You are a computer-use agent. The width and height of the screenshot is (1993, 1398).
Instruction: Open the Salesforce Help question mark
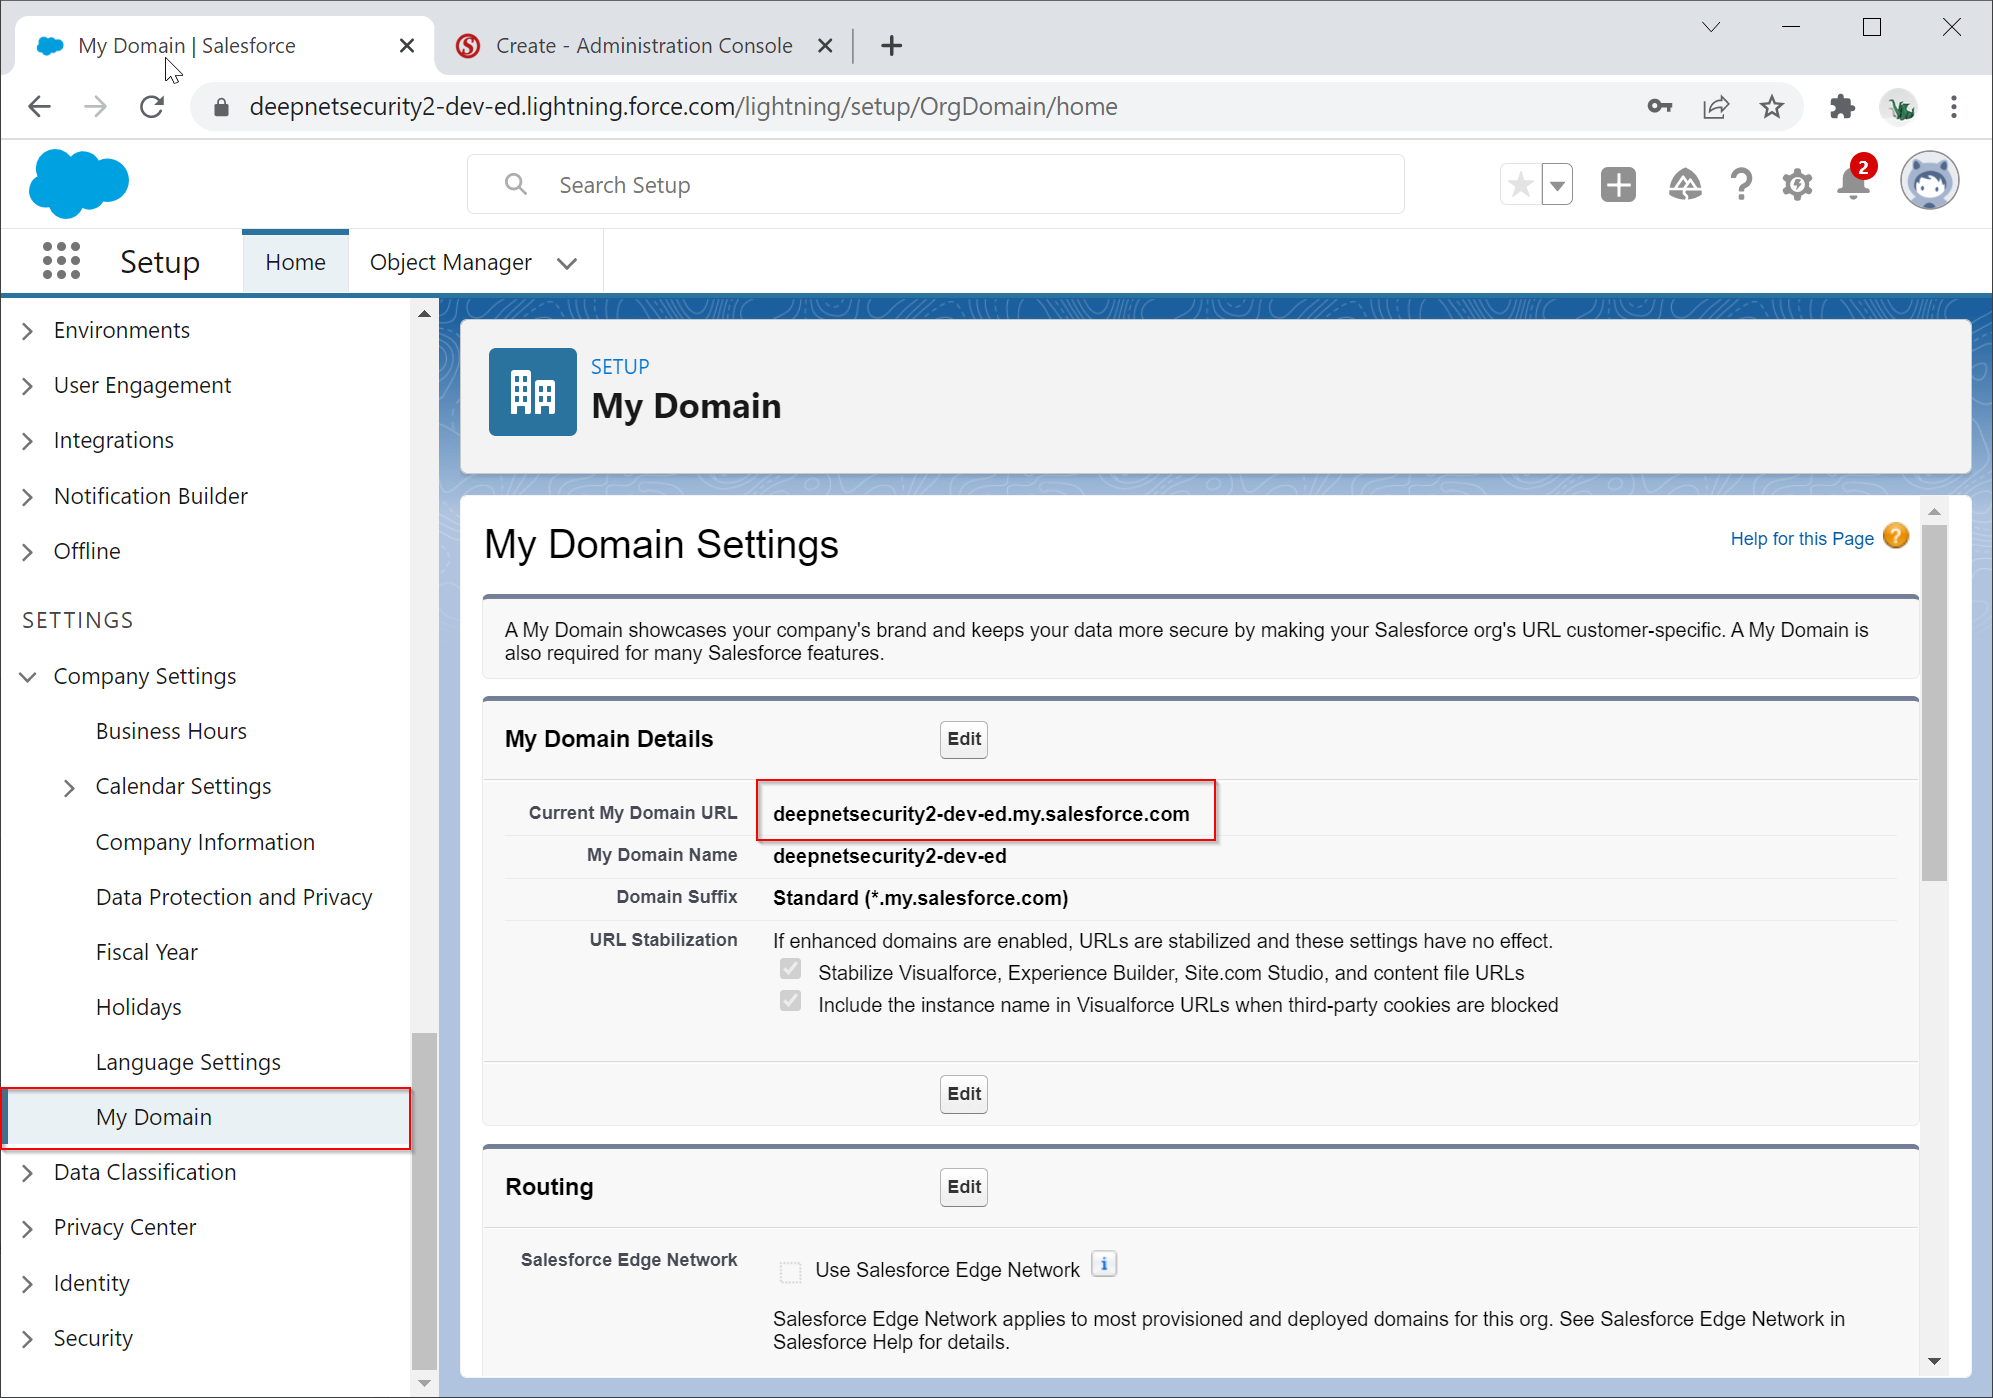tap(1741, 185)
